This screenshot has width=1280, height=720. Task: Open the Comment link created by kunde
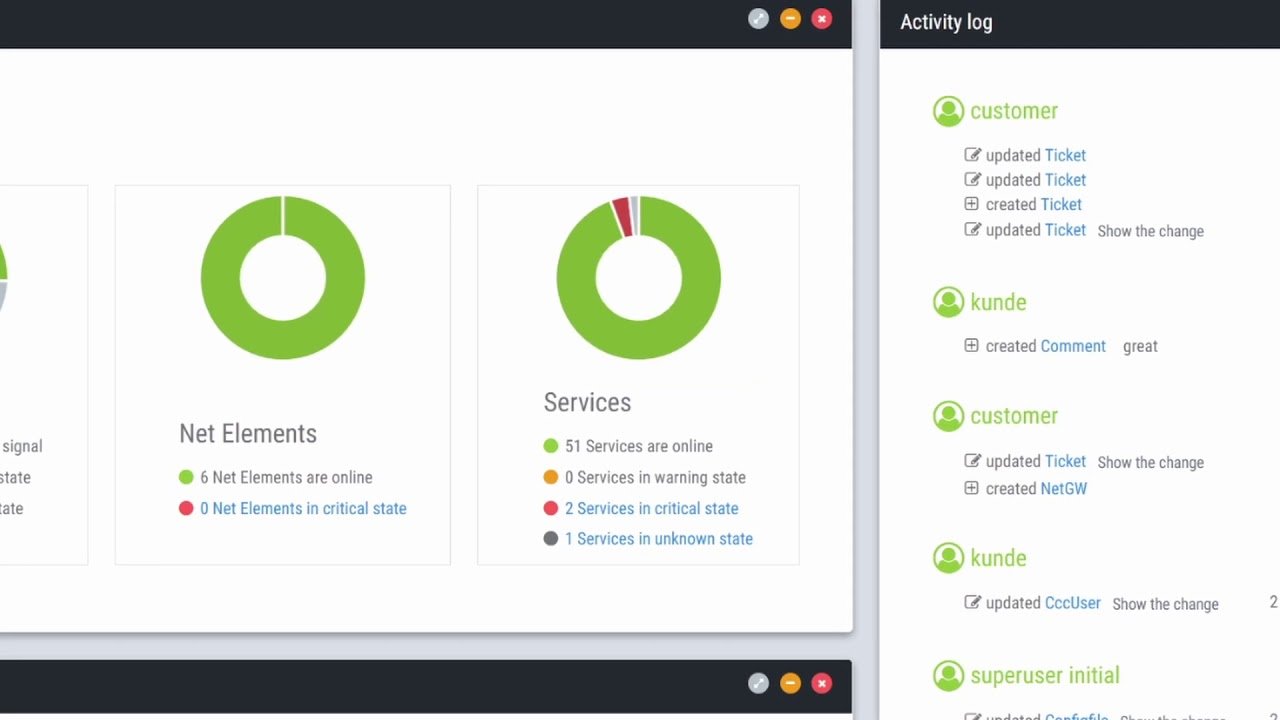tap(1073, 346)
